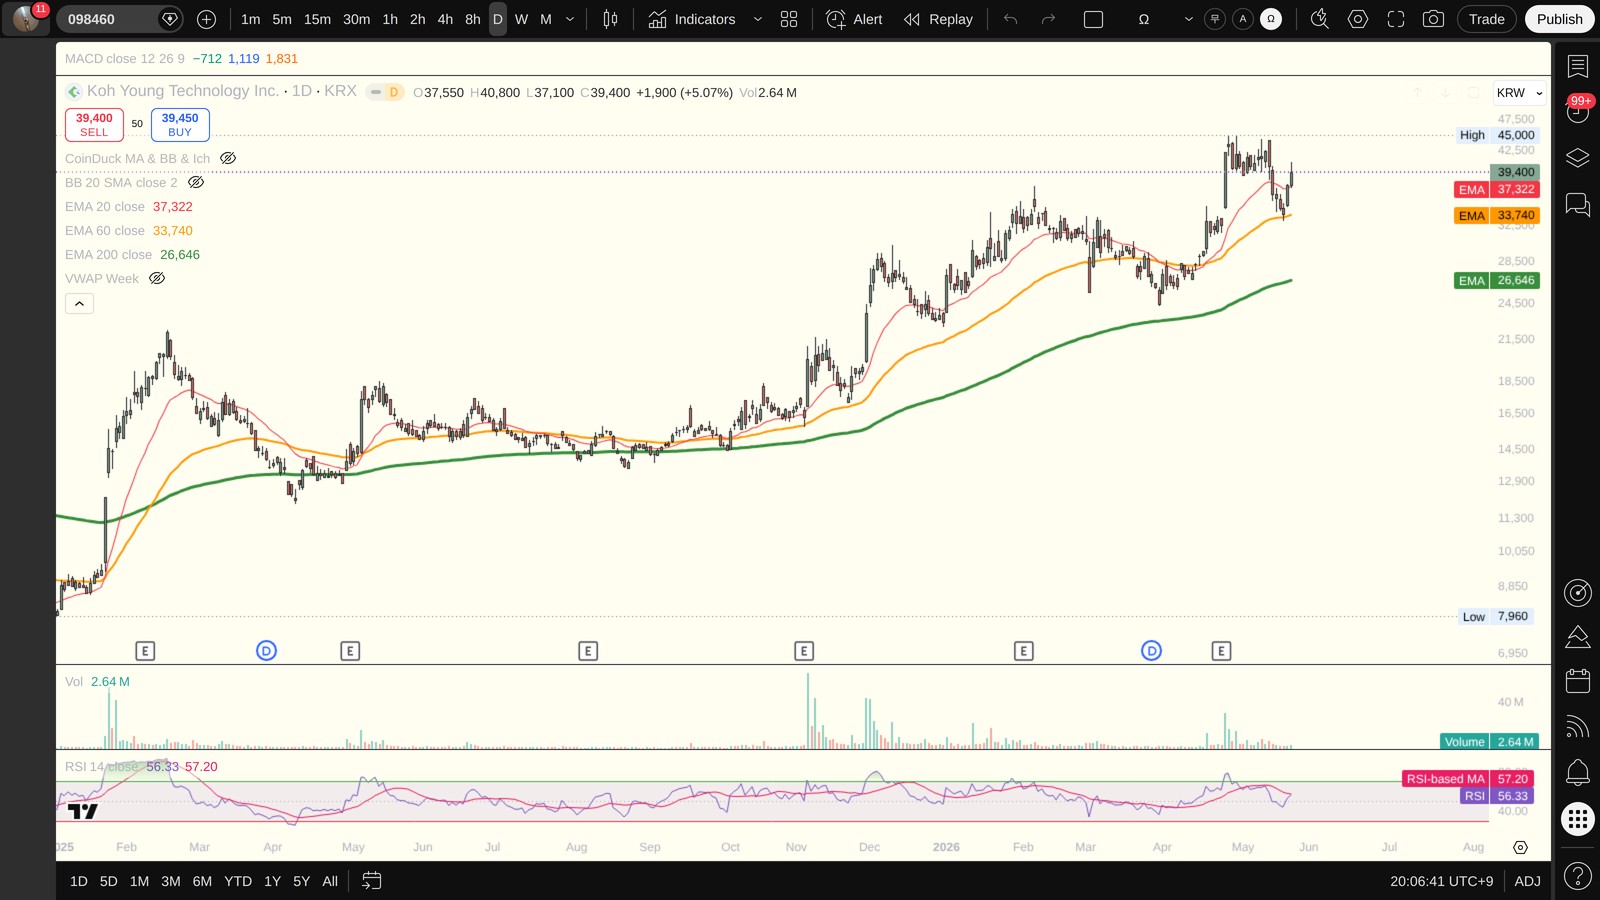
Task: Click the redo arrow icon
Action: (x=1048, y=19)
